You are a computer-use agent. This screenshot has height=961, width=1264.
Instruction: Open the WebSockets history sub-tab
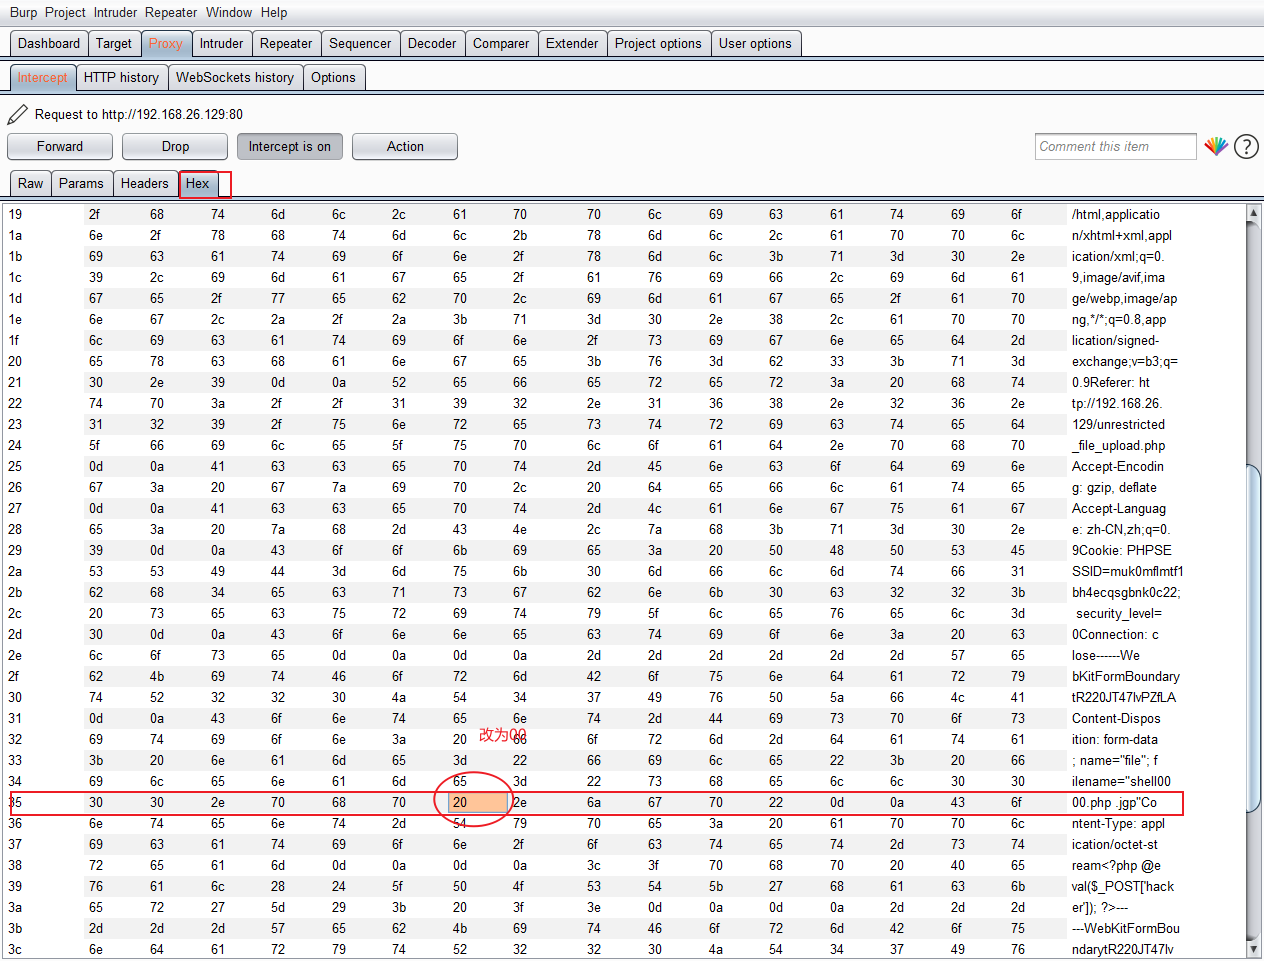pyautogui.click(x=235, y=77)
